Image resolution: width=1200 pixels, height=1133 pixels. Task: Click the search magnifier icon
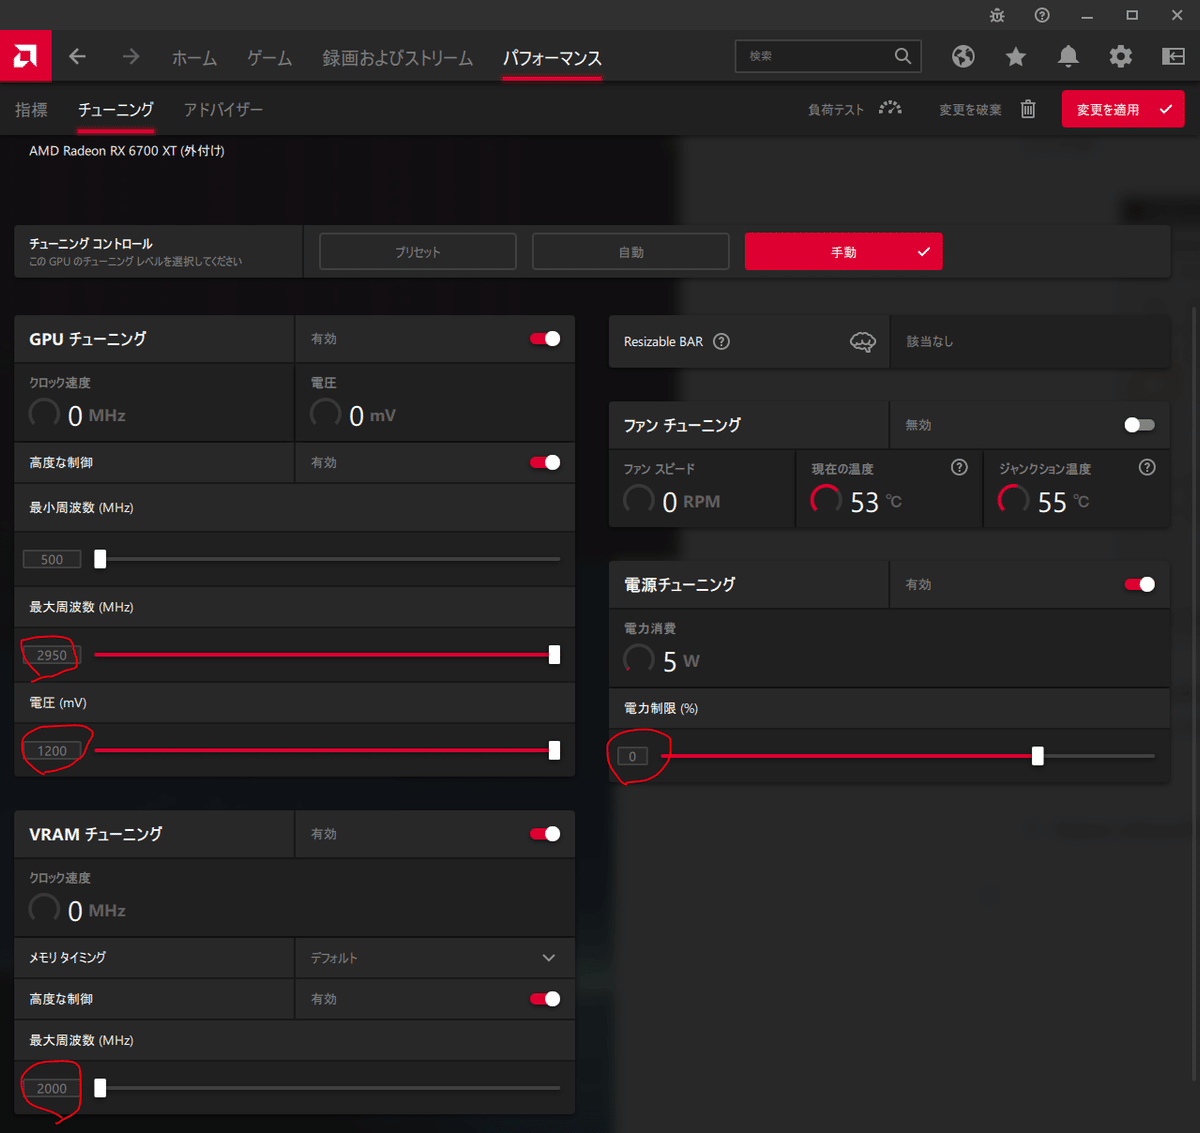(902, 56)
